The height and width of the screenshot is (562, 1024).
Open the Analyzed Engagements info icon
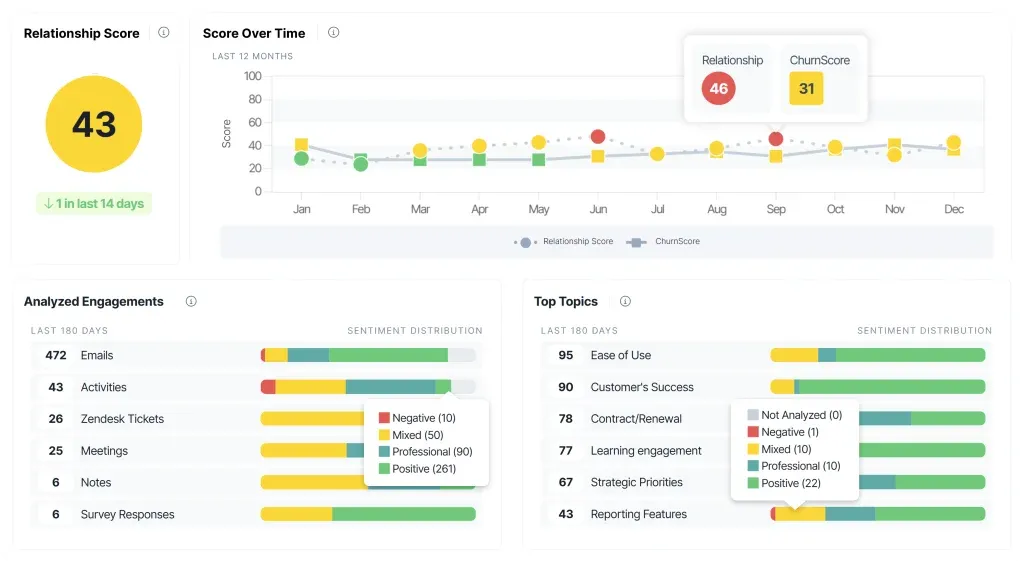pos(191,301)
